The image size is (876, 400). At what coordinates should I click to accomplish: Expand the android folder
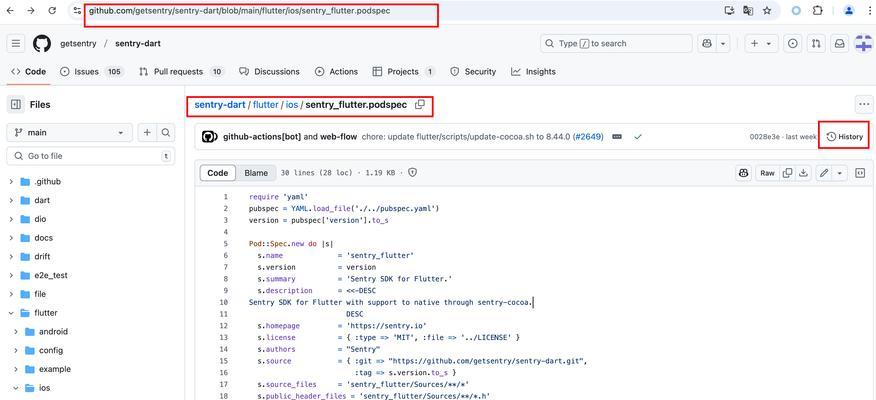click(16, 332)
